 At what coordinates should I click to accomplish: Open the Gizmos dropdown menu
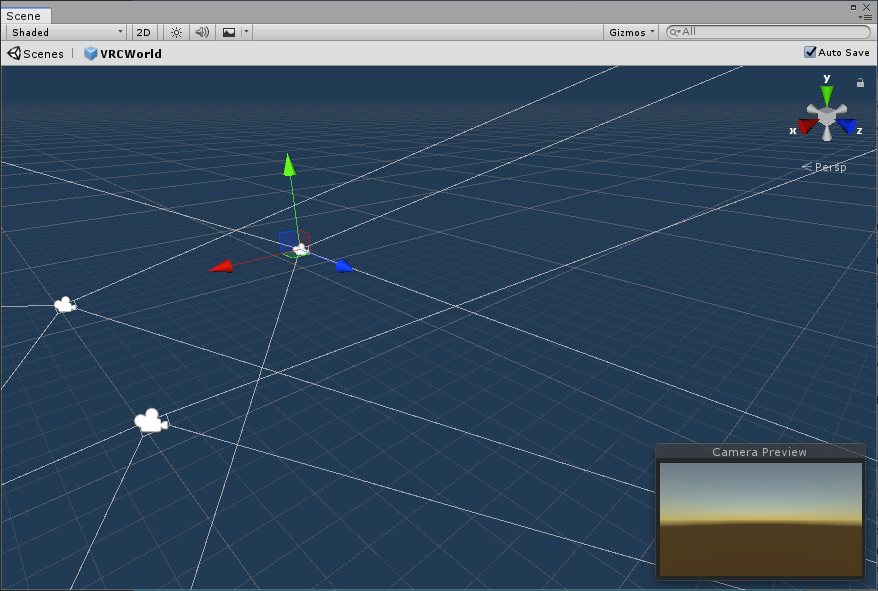[x=631, y=32]
